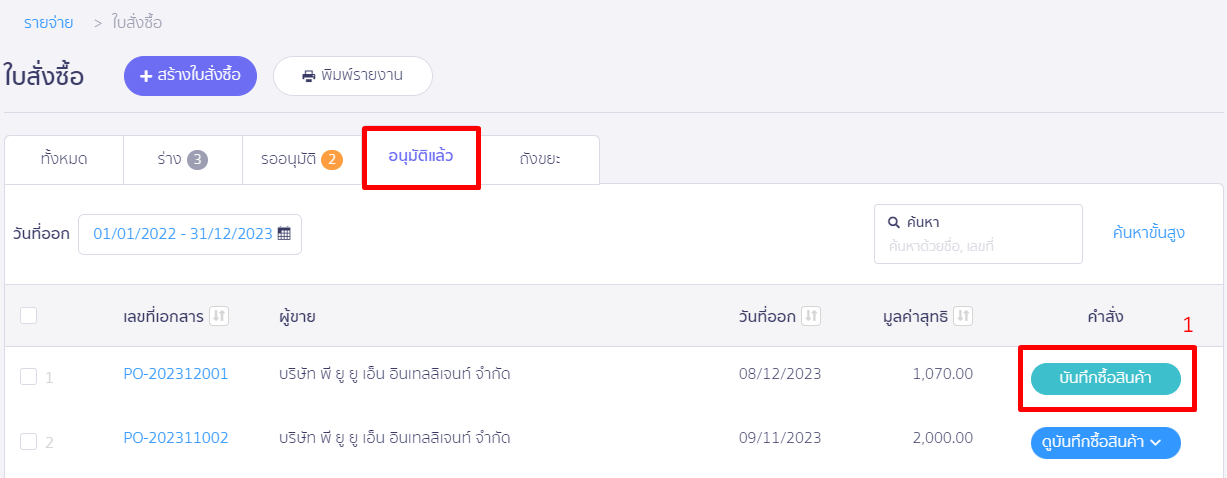The image size is (1227, 478).
Task: Toggle the select-all header checkbox
Action: pos(29,315)
